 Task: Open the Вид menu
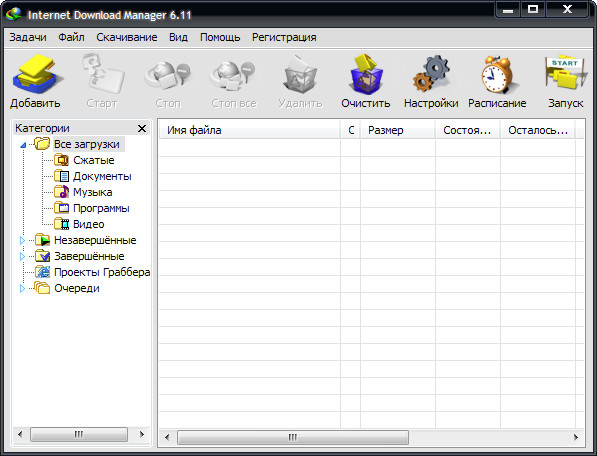point(179,37)
